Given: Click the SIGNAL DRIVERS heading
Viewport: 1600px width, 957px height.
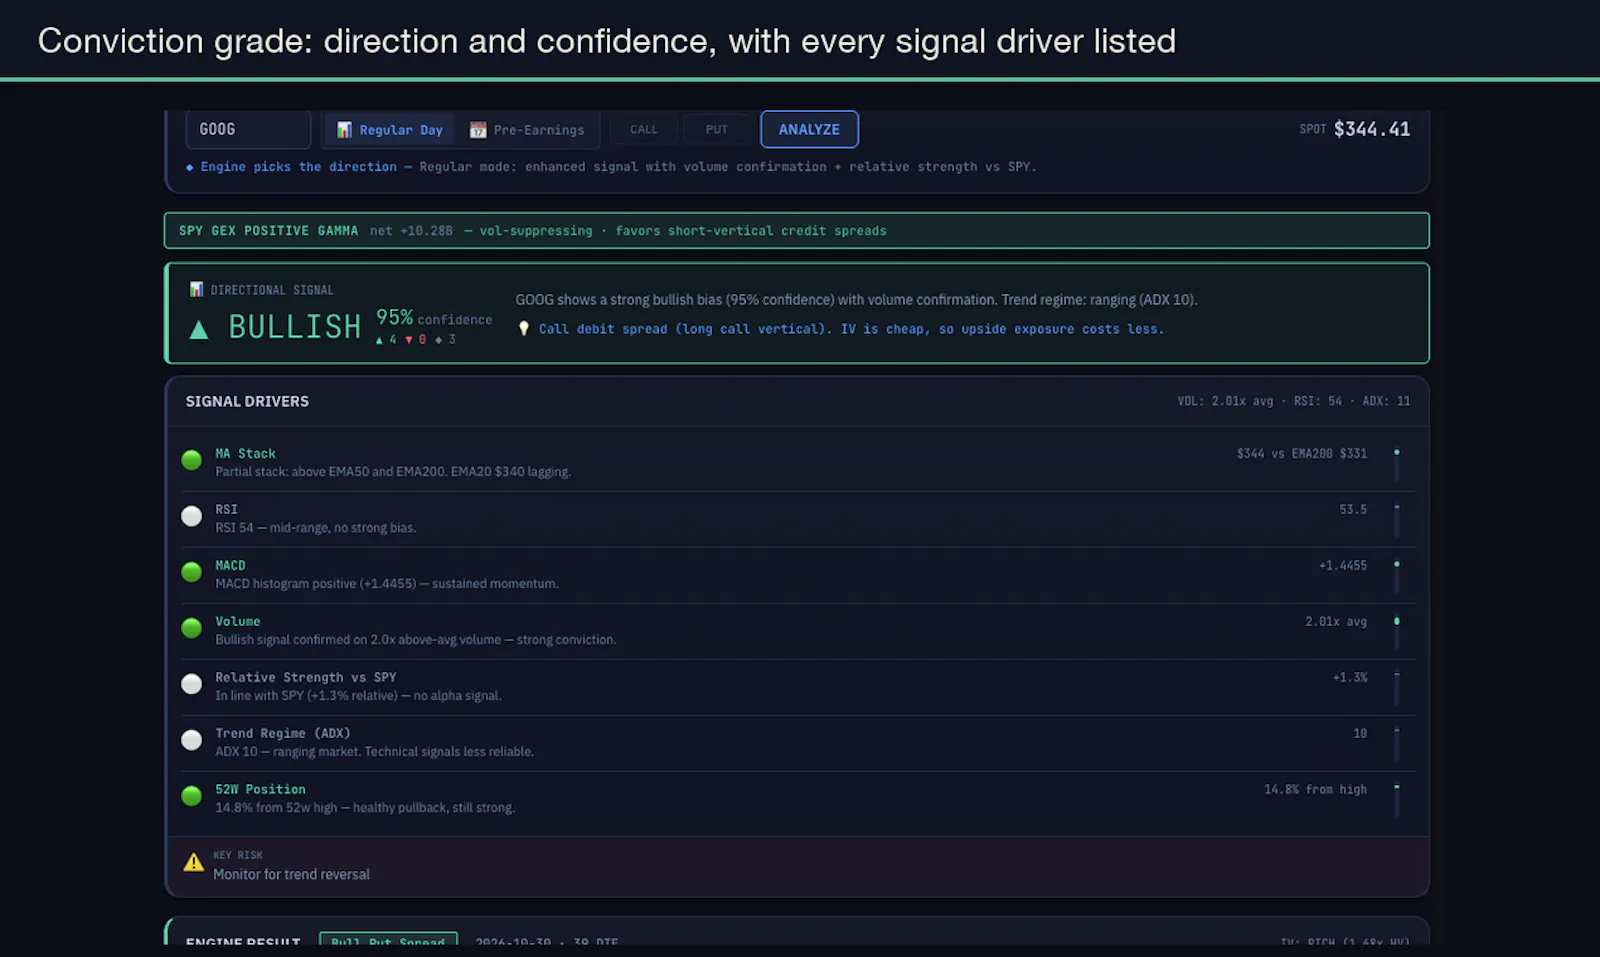Looking at the screenshot, I should coord(247,401).
